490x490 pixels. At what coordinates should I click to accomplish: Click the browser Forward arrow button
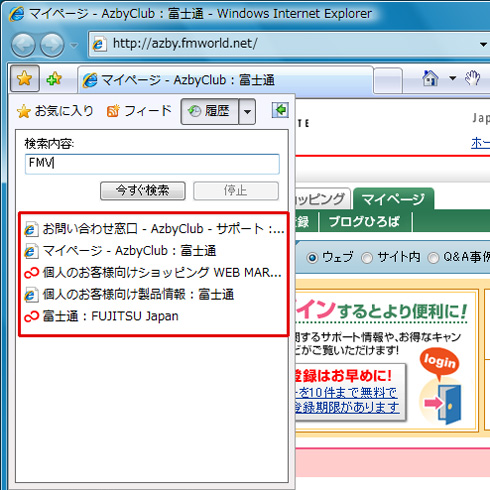(x=52, y=45)
